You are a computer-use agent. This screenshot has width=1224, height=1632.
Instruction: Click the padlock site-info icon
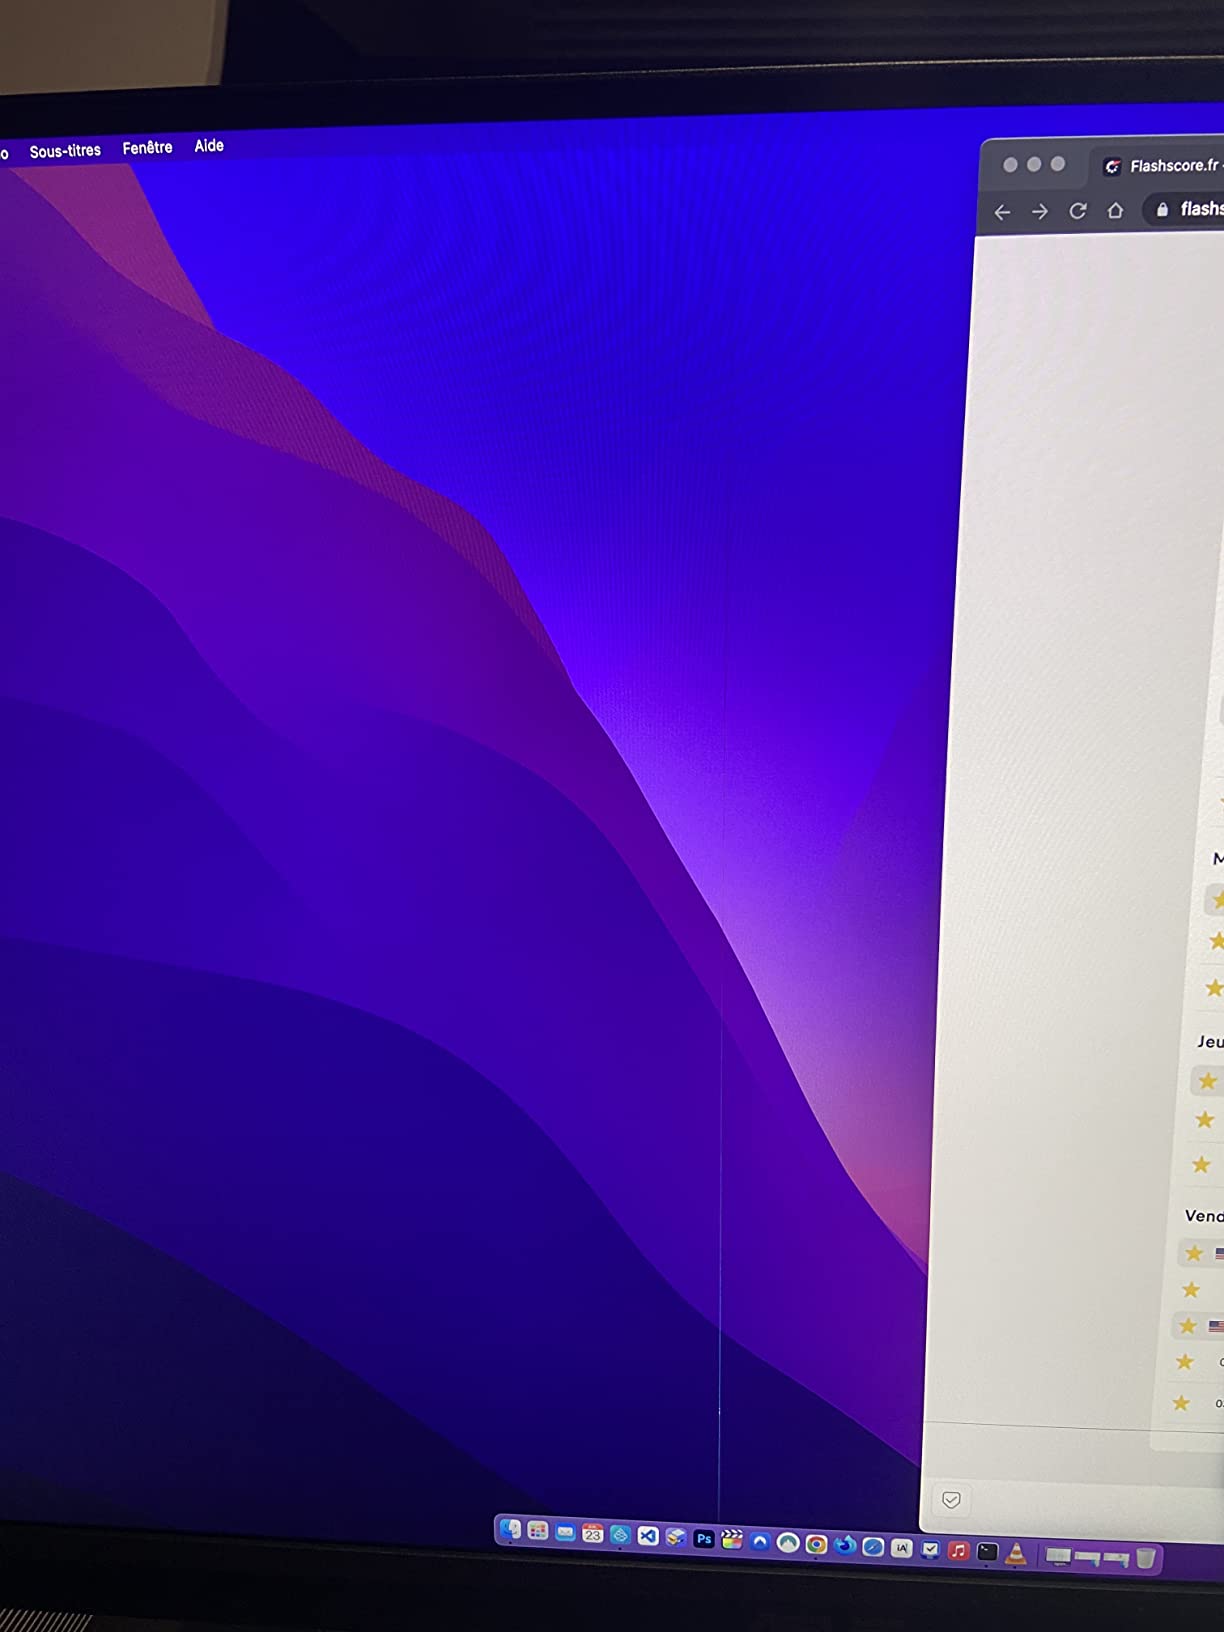1162,209
